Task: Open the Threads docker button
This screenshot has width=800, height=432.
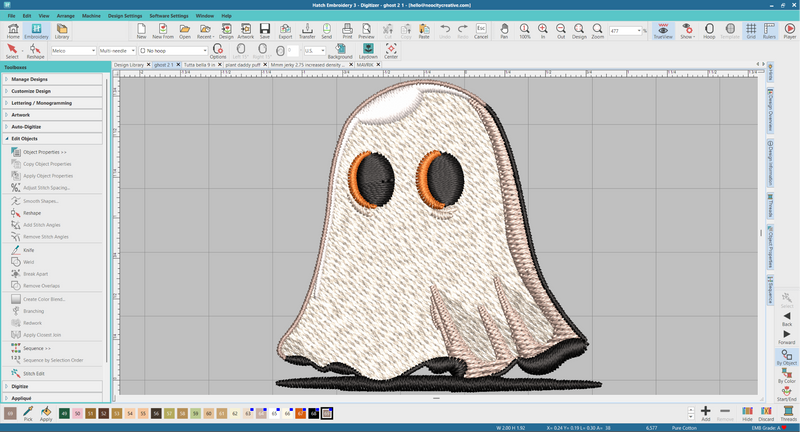Action: pyautogui.click(x=788, y=413)
